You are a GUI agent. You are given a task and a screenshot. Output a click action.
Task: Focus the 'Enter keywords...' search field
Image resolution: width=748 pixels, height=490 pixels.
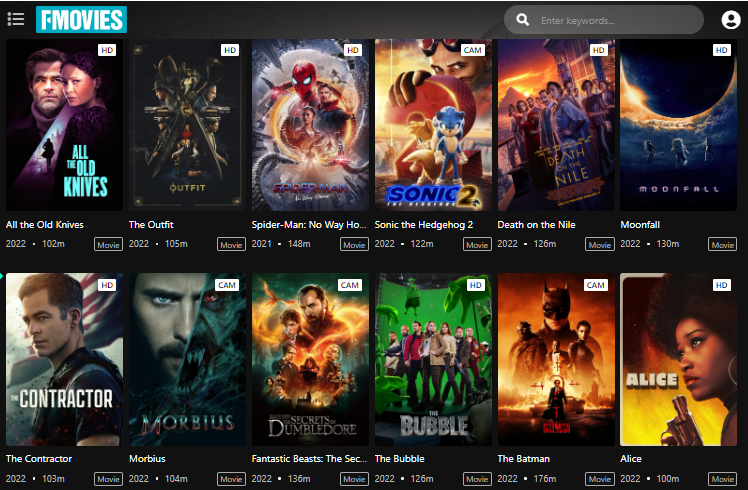(603, 20)
